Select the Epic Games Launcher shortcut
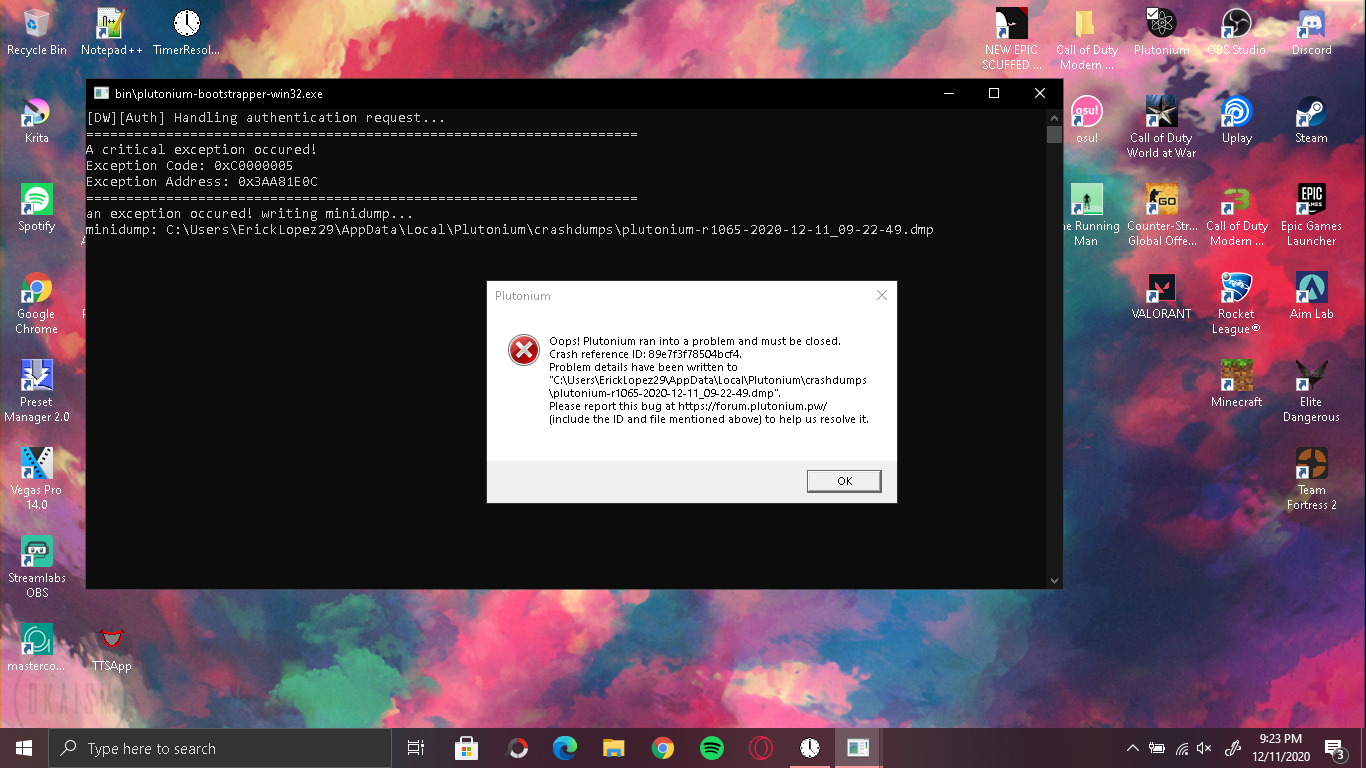This screenshot has height=768, width=1366. (1312, 216)
